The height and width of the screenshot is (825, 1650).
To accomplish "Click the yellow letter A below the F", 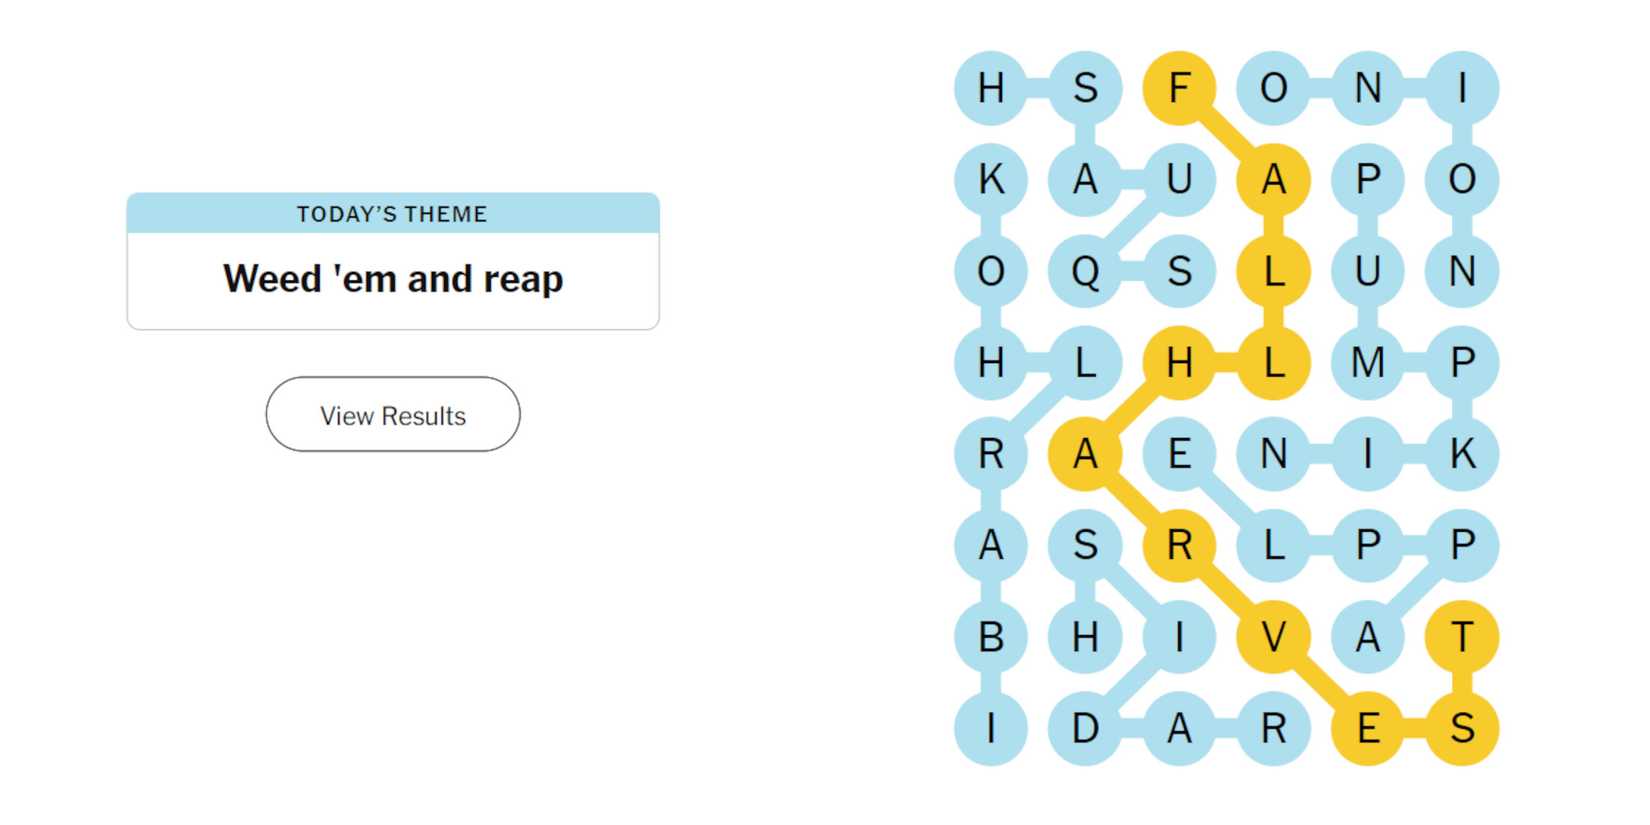I will coord(1274,180).
